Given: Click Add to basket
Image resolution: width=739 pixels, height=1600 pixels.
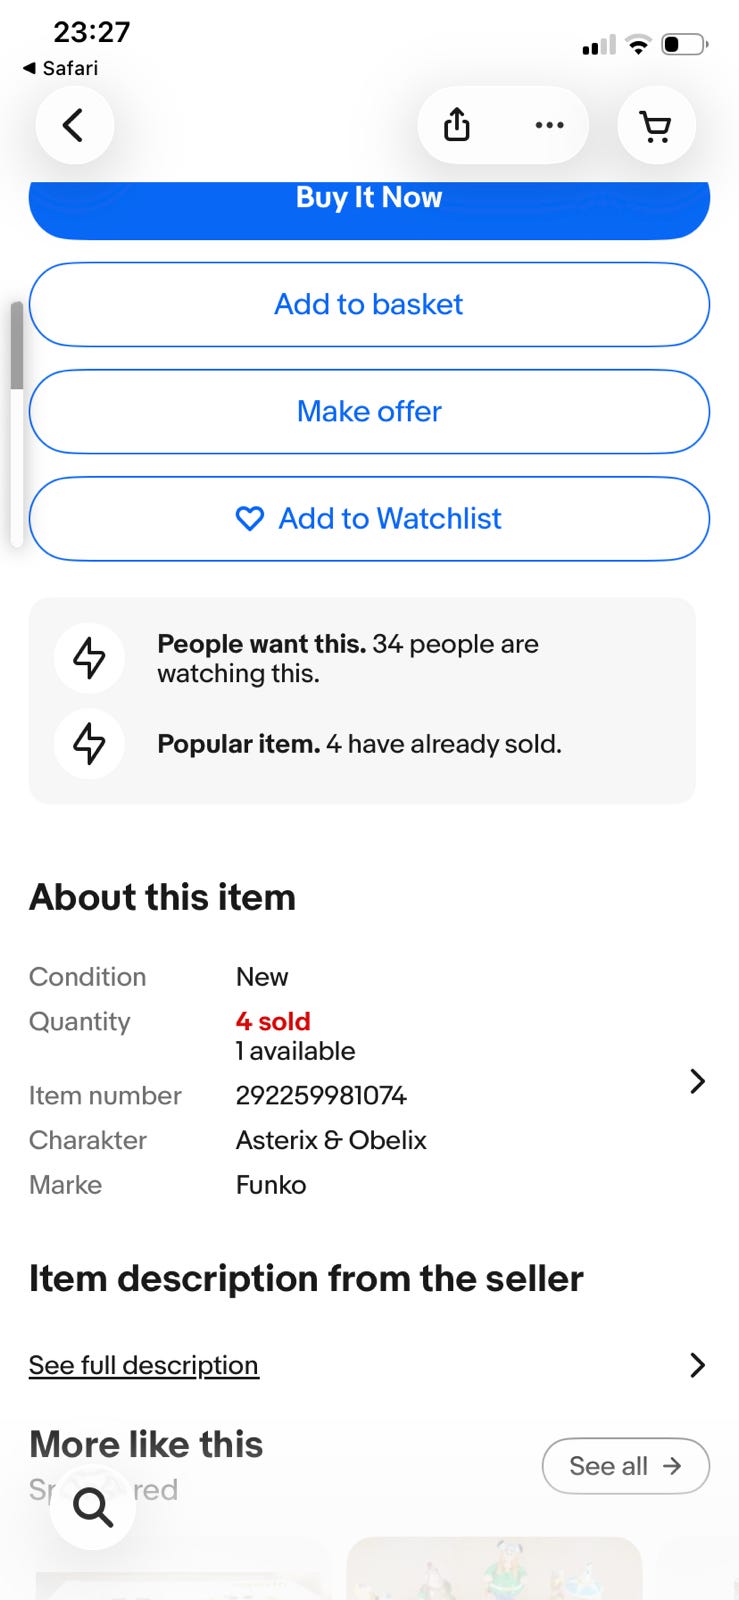Looking at the screenshot, I should [x=369, y=304].
